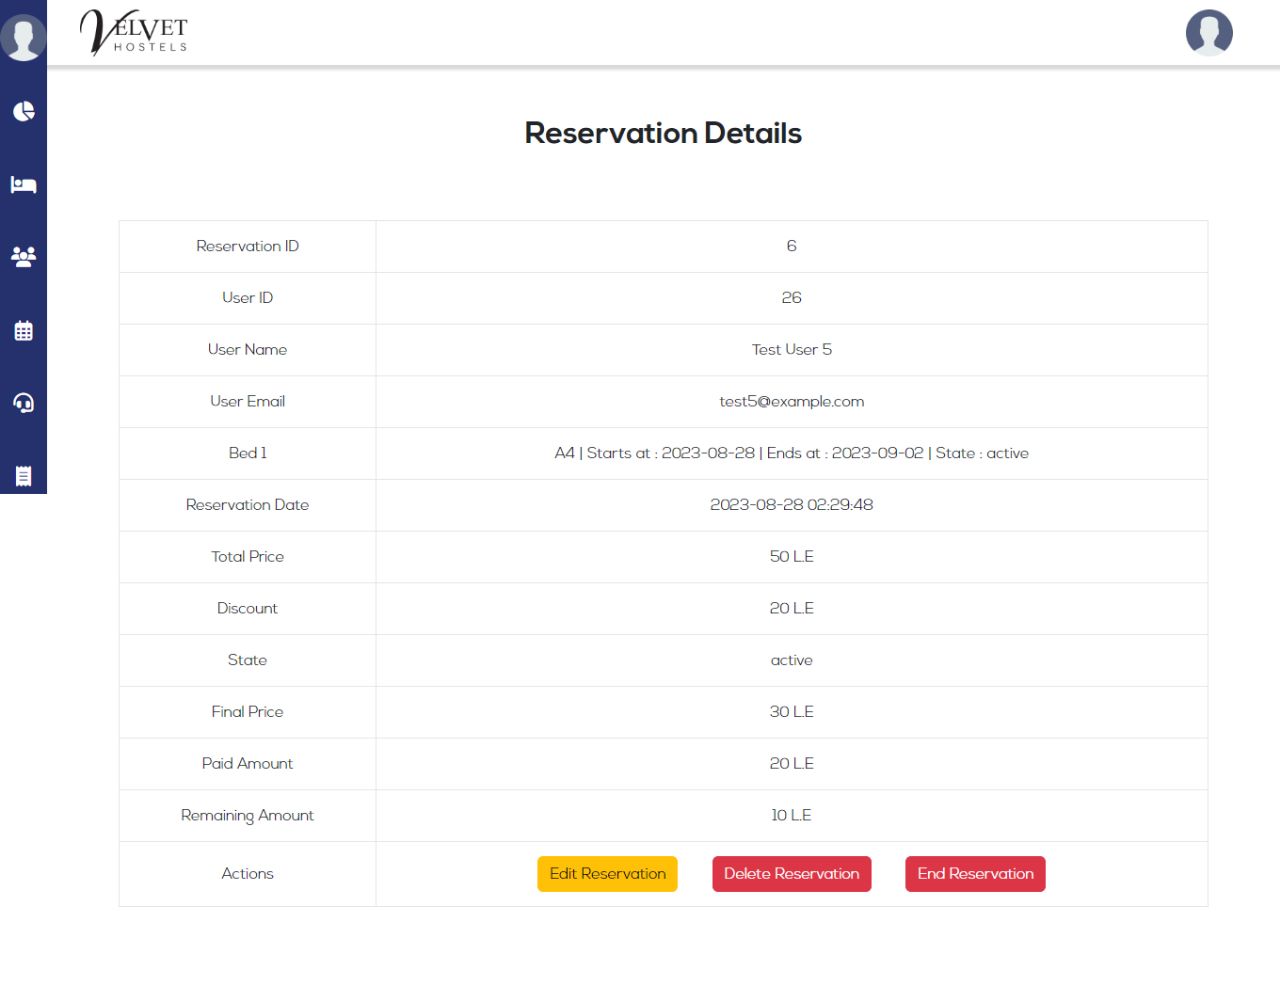The height and width of the screenshot is (1001, 1280).
Task: Click the Velvet Hostels logo
Action: [x=134, y=32]
